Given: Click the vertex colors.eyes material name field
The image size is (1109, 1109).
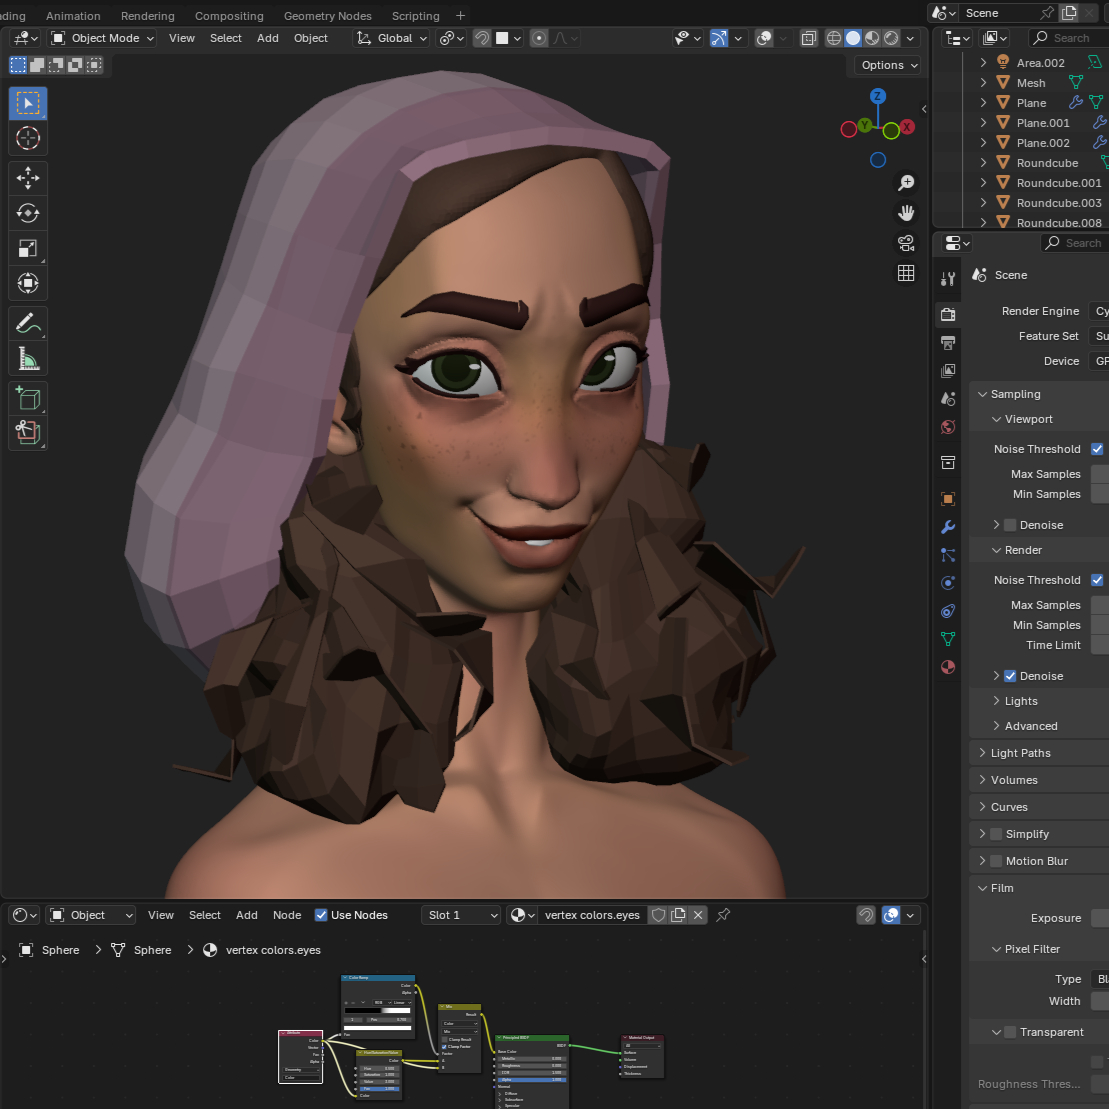Looking at the screenshot, I should (x=591, y=915).
